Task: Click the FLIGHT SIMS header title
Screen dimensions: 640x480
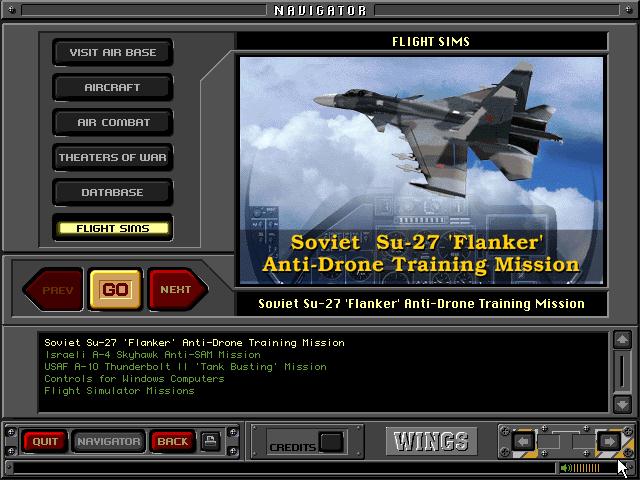Action: coord(431,42)
